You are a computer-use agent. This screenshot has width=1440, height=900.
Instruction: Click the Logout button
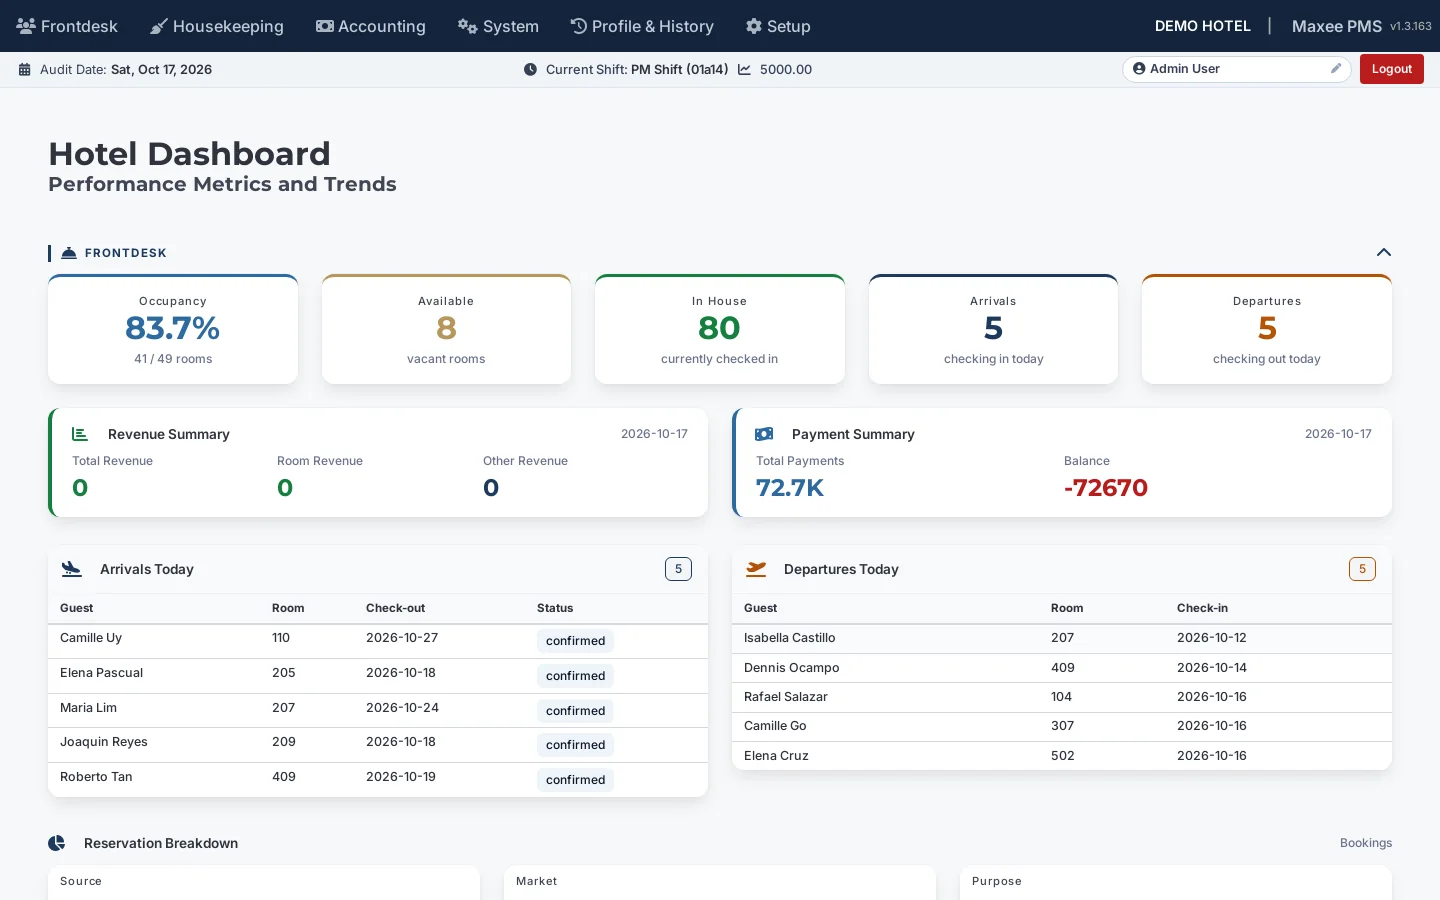point(1391,69)
